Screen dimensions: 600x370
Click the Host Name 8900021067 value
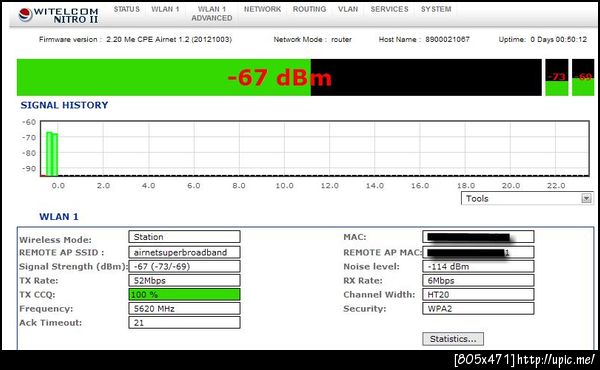447,39
